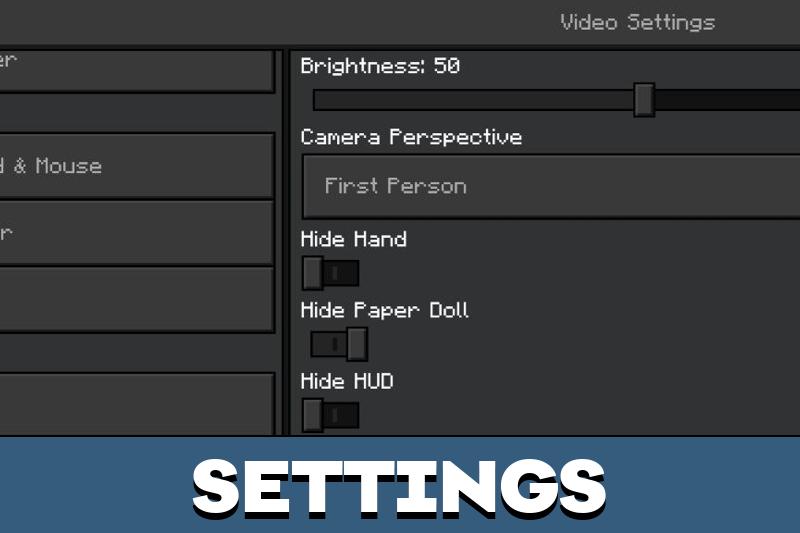Click the Video Settings header title
The width and height of the screenshot is (800, 533).
(638, 22)
